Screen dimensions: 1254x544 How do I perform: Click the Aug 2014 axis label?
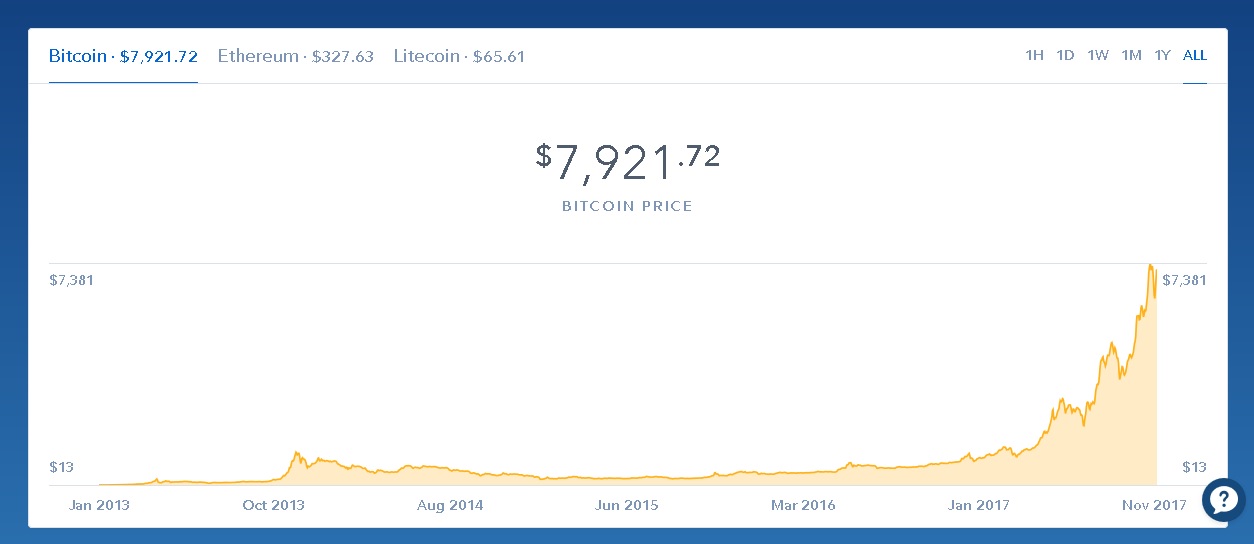[x=450, y=505]
